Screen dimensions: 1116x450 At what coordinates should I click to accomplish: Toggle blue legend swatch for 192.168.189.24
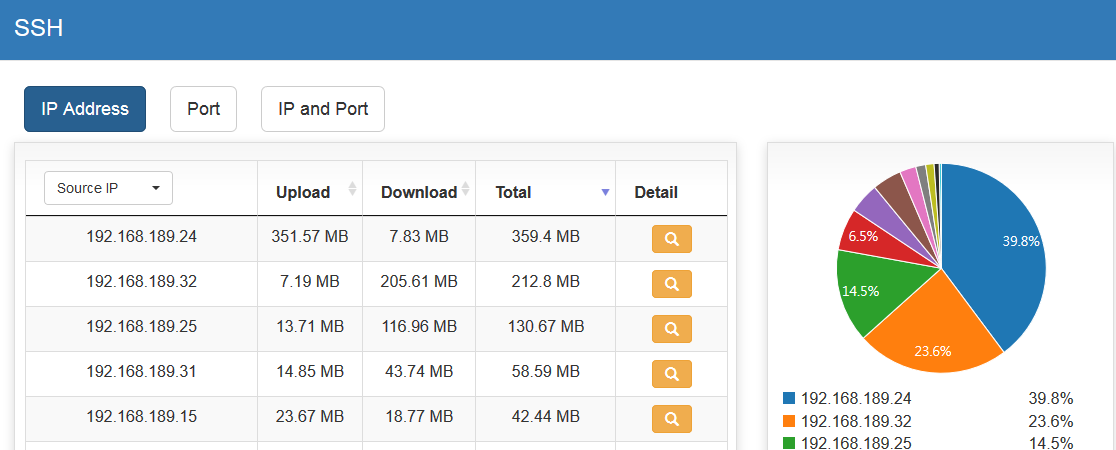[789, 398]
